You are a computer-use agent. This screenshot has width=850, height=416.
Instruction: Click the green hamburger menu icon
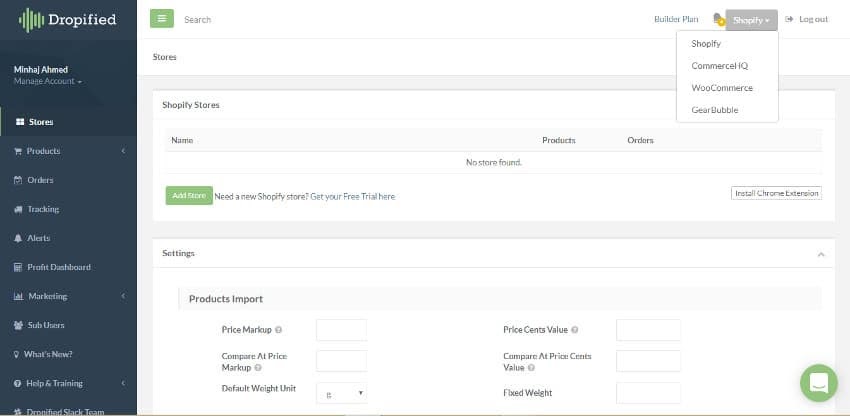point(161,19)
